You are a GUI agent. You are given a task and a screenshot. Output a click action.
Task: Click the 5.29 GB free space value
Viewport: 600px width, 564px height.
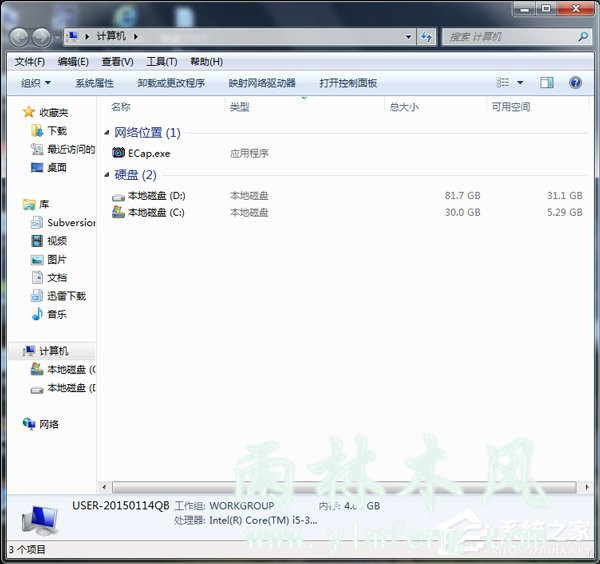pos(564,212)
